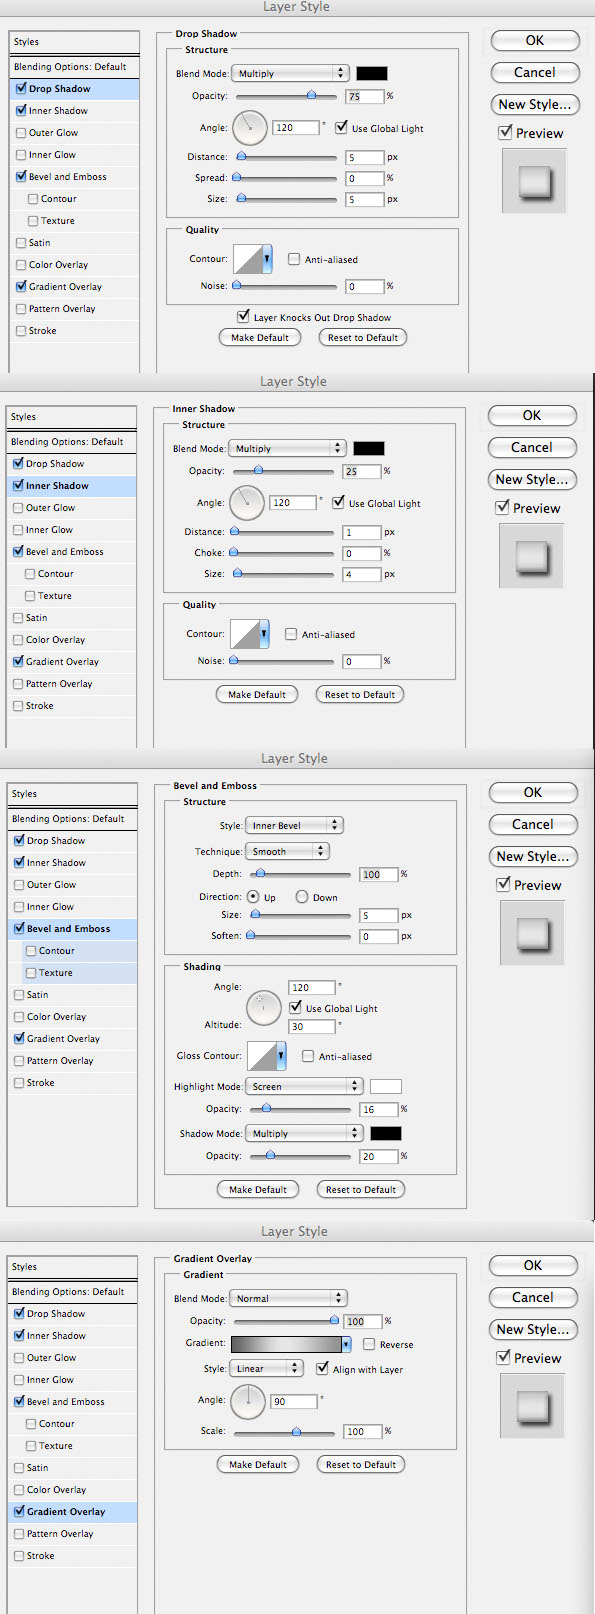Check the Reverse gradient checkbox
Viewport: 595px width, 1614px height.
(369, 1344)
